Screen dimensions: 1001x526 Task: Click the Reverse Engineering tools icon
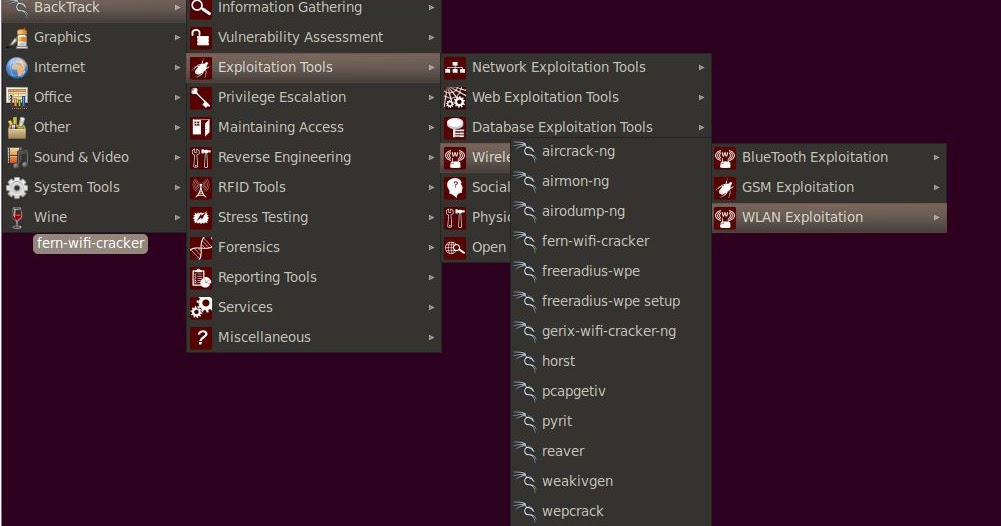pyautogui.click(x=201, y=157)
